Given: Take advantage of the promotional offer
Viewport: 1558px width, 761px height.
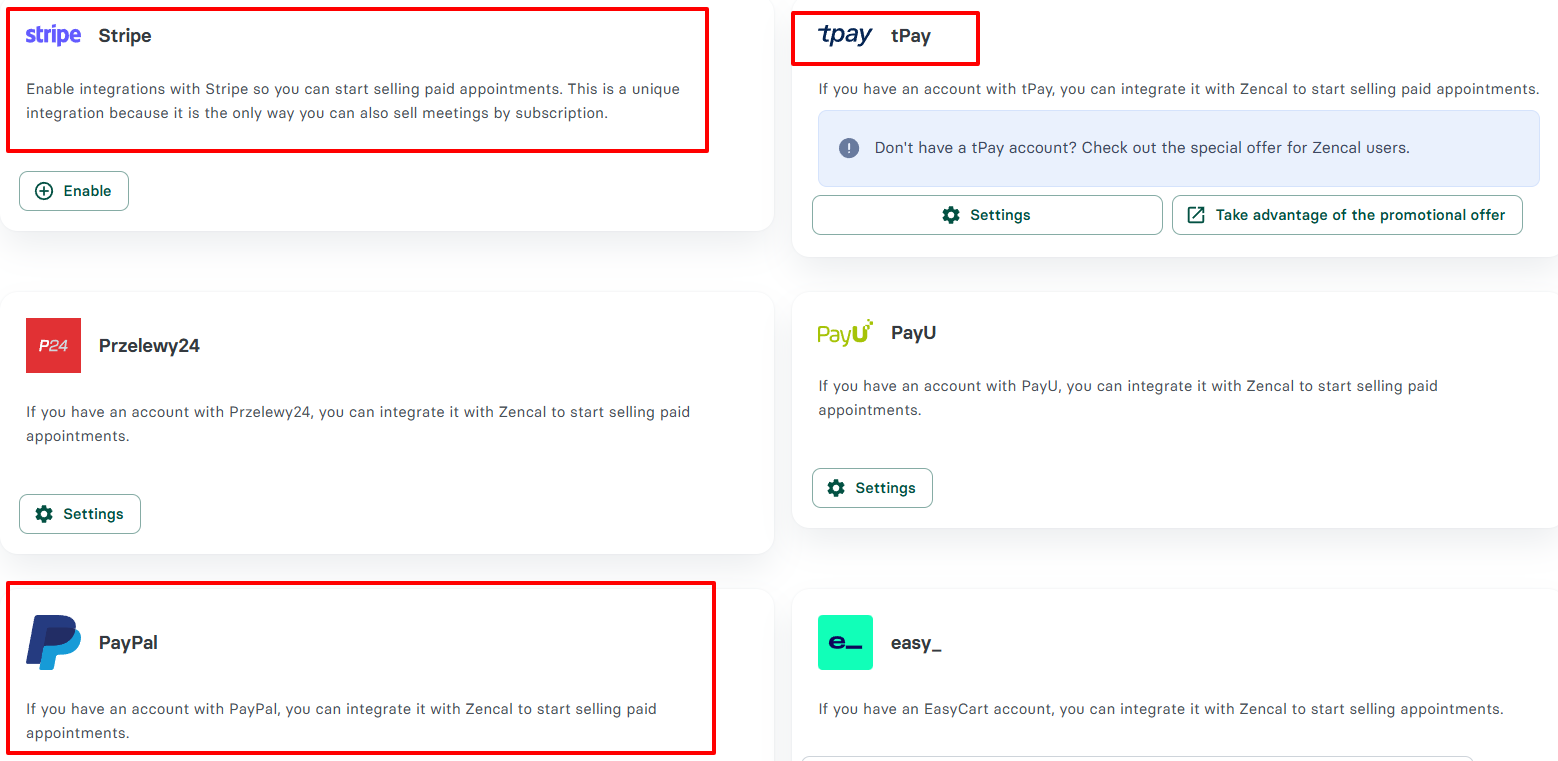Looking at the screenshot, I should click(x=1346, y=215).
